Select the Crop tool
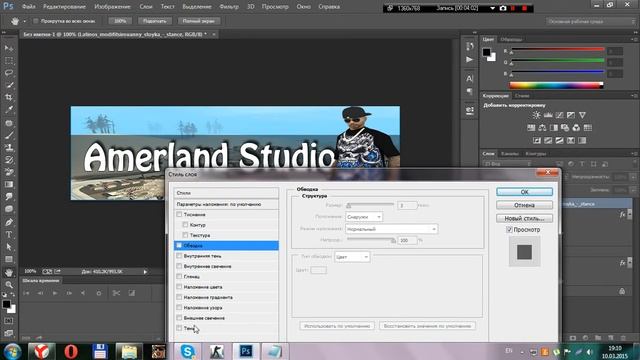The image size is (640, 360). point(9,98)
